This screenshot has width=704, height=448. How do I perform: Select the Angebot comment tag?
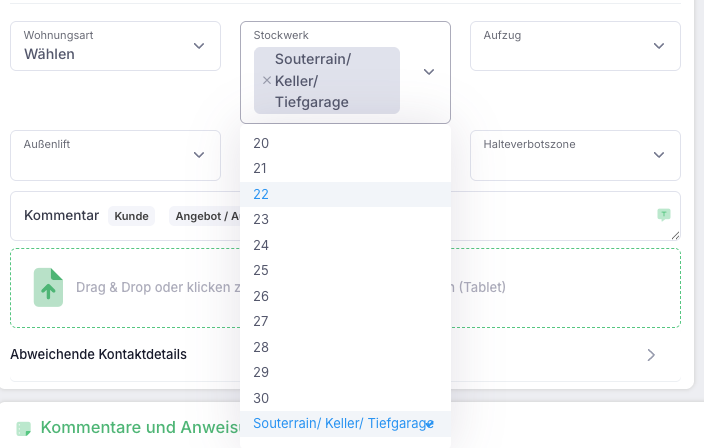(x=205, y=216)
